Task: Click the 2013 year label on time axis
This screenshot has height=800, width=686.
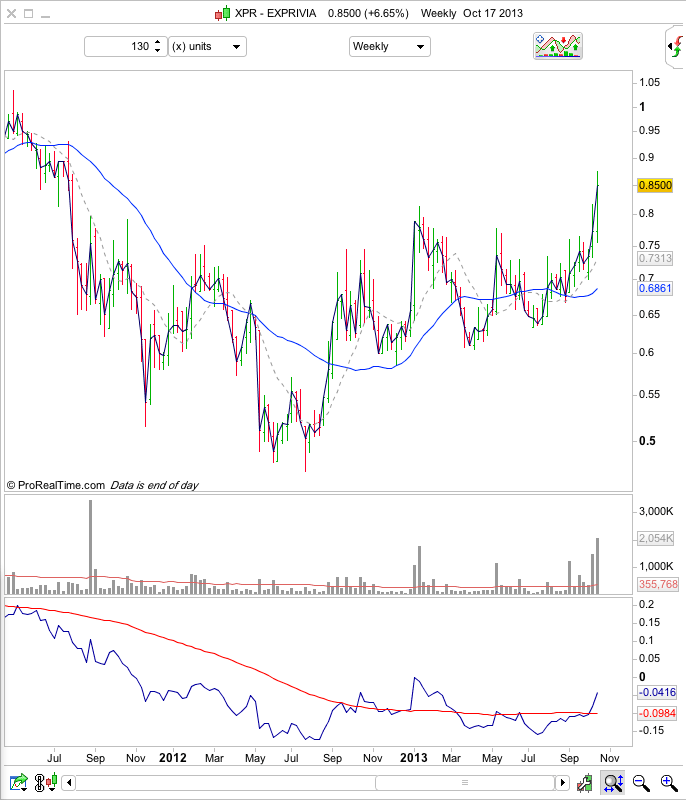Action: click(414, 758)
